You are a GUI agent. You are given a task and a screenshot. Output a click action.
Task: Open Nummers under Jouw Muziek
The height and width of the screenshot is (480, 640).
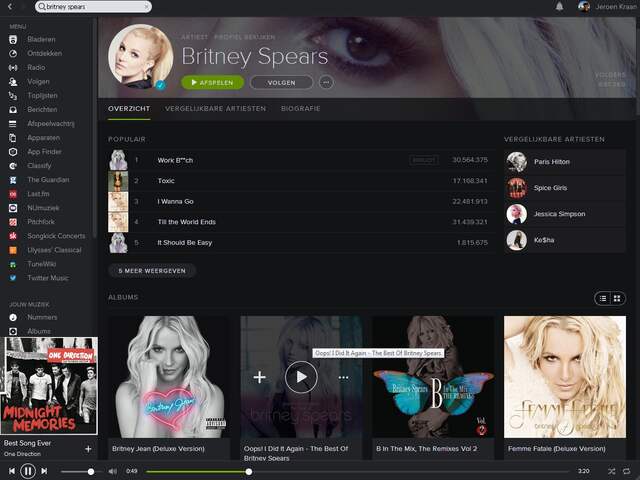pos(42,317)
